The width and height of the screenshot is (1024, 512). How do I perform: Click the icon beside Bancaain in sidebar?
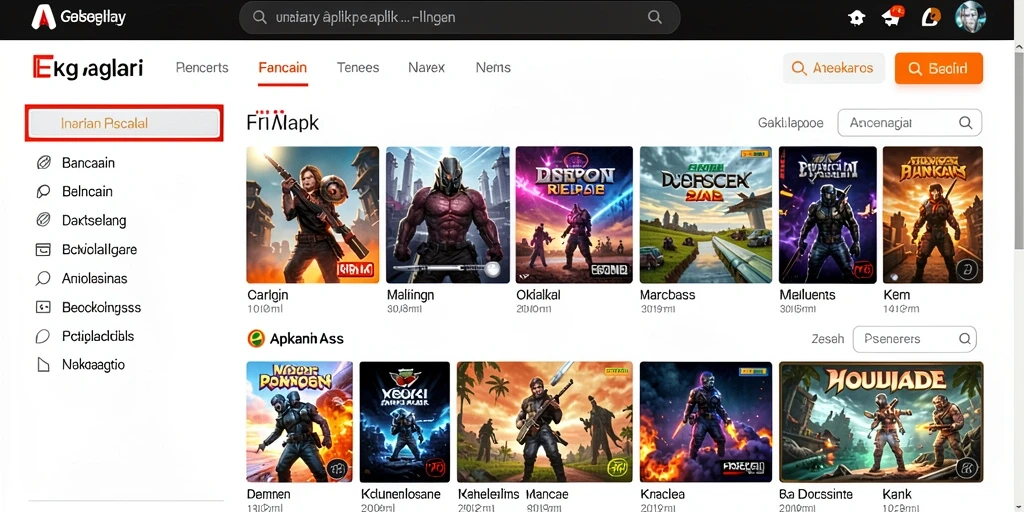[43, 163]
